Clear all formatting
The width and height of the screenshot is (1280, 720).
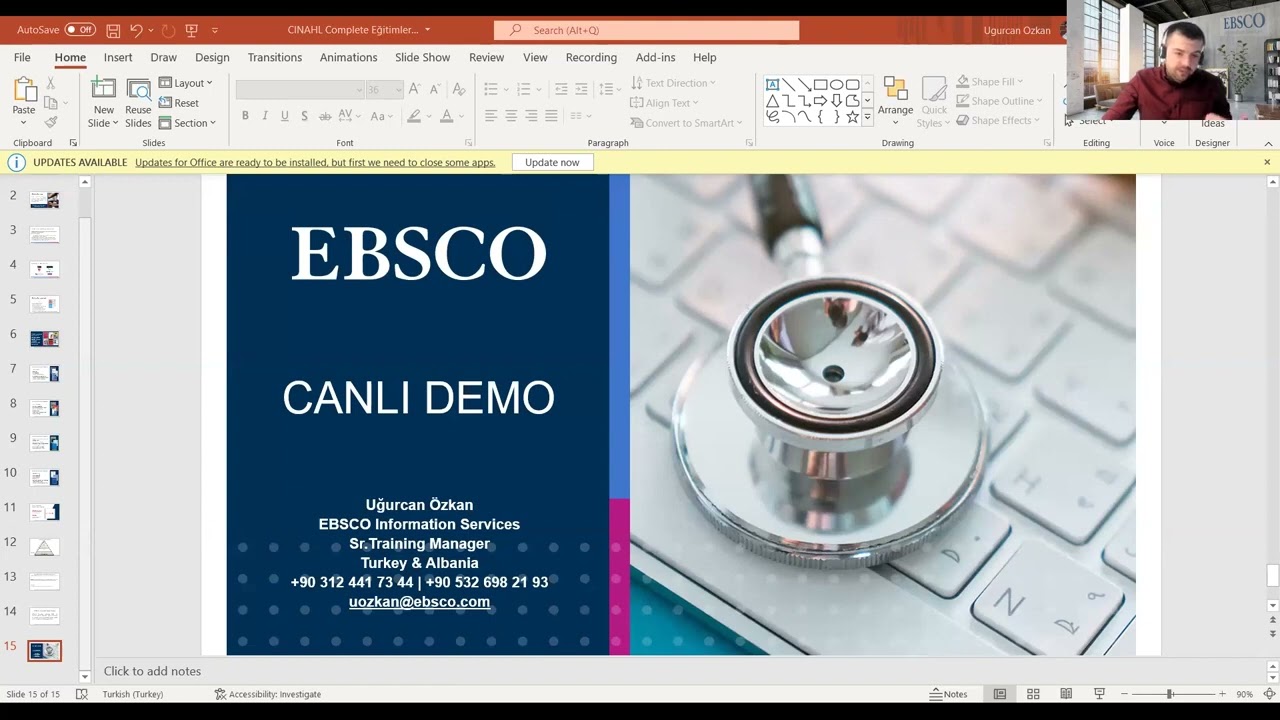pyautogui.click(x=459, y=89)
